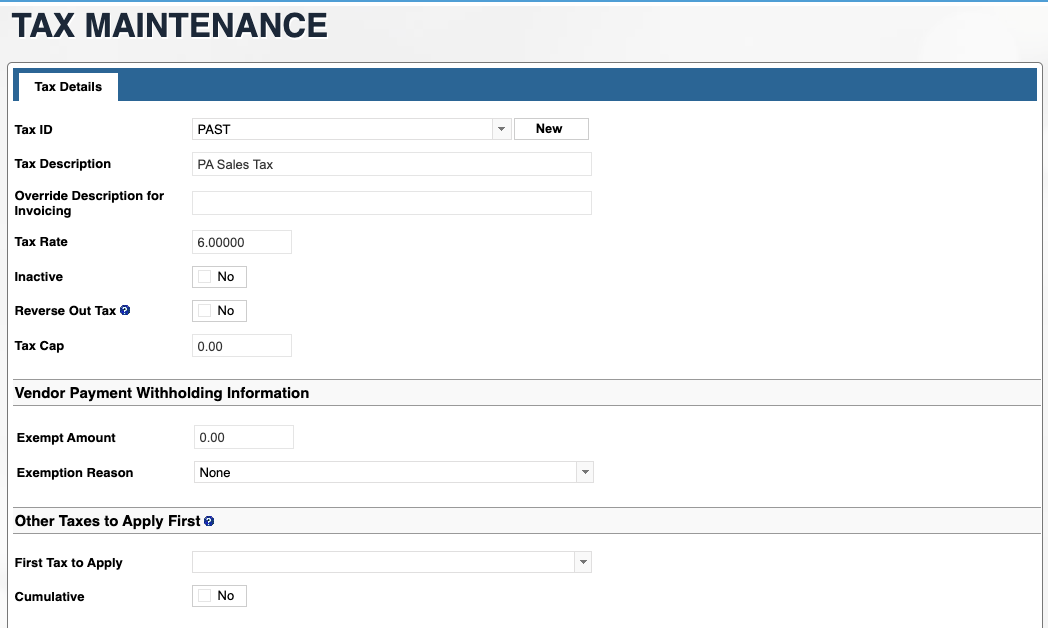This screenshot has height=628, width=1048.
Task: Click the Reverse Out Tax help icon
Action: click(125, 311)
